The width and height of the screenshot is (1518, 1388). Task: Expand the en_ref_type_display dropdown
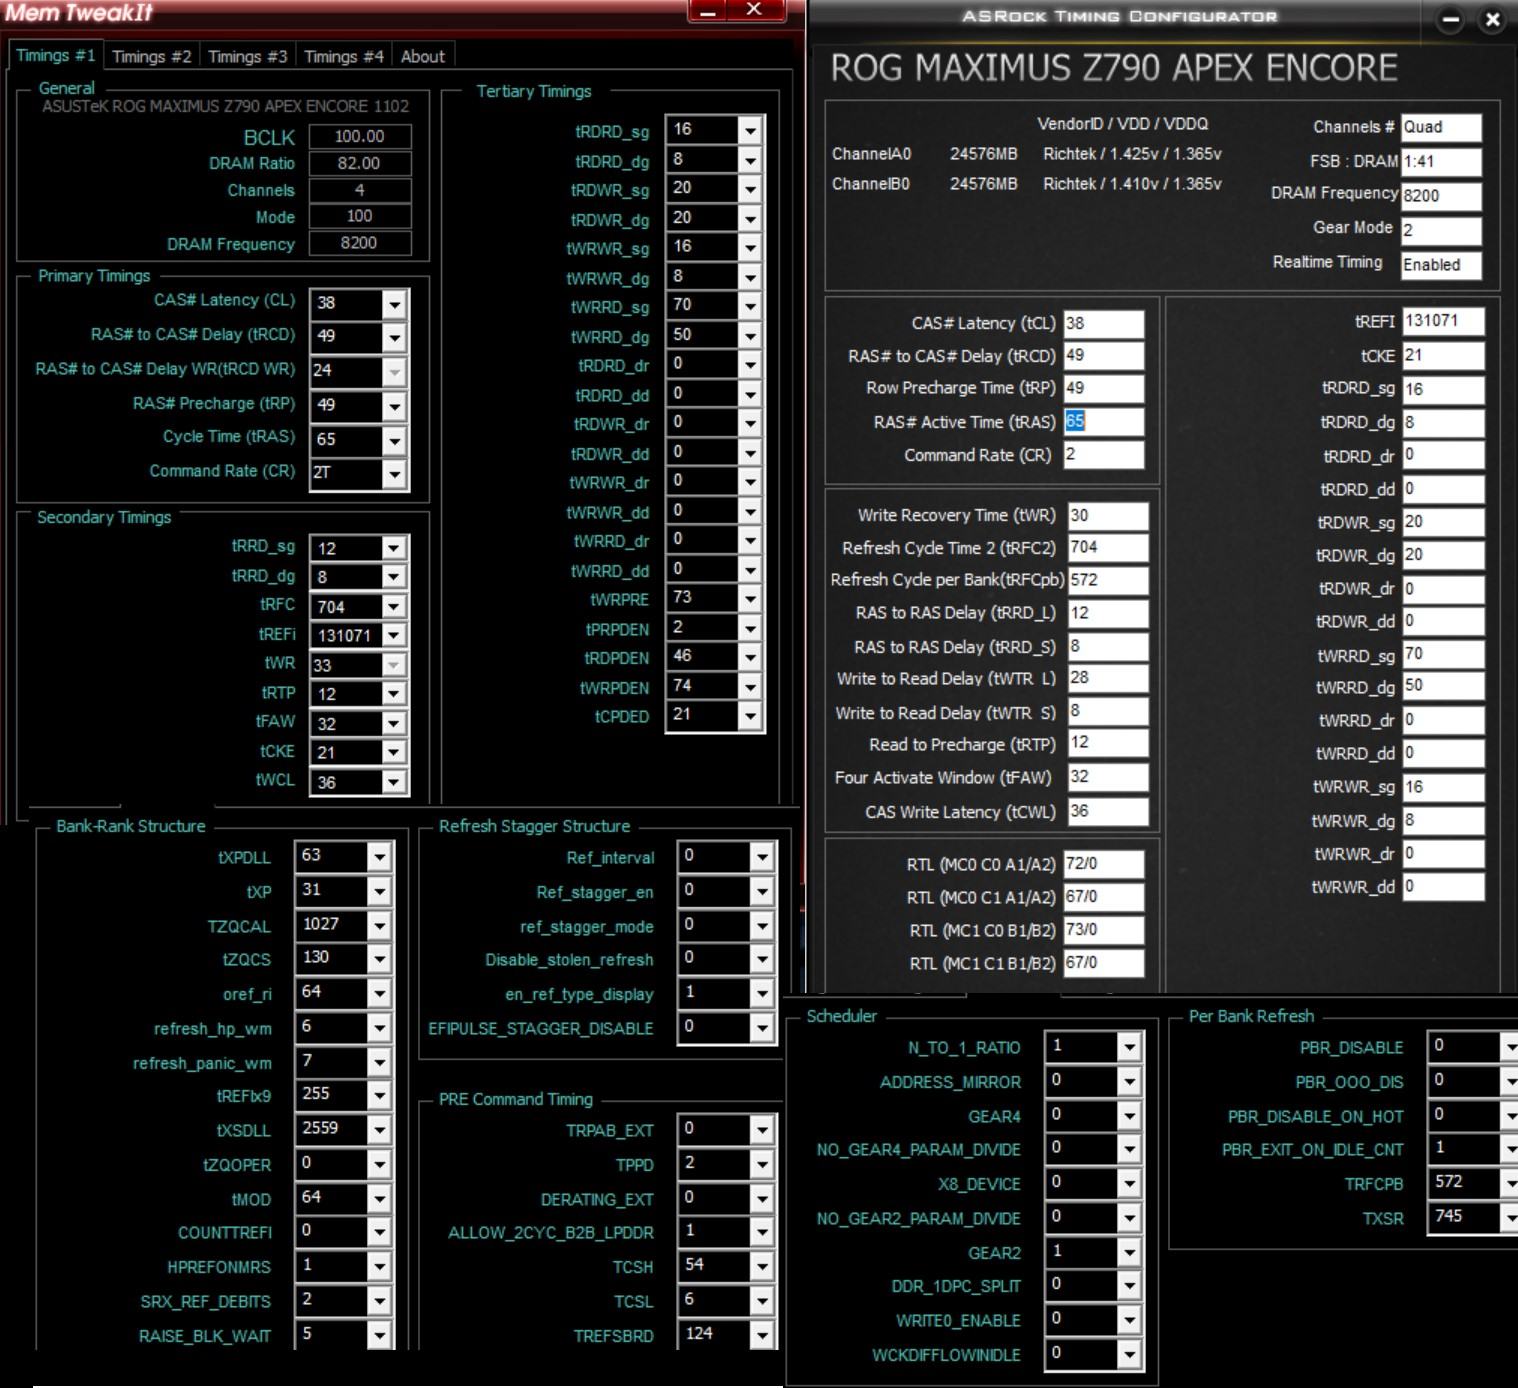click(x=762, y=993)
